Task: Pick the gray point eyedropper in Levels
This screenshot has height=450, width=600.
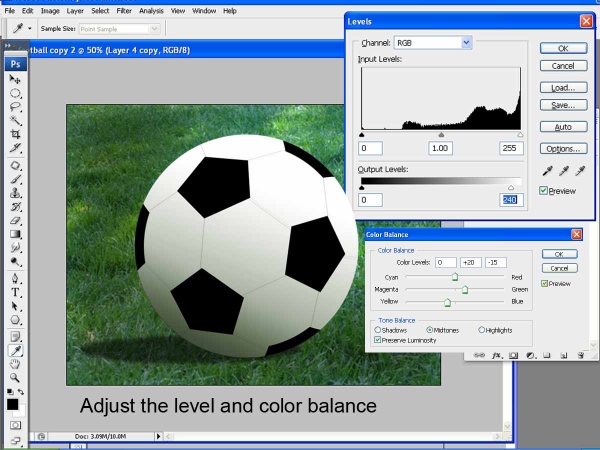Action: coord(564,171)
